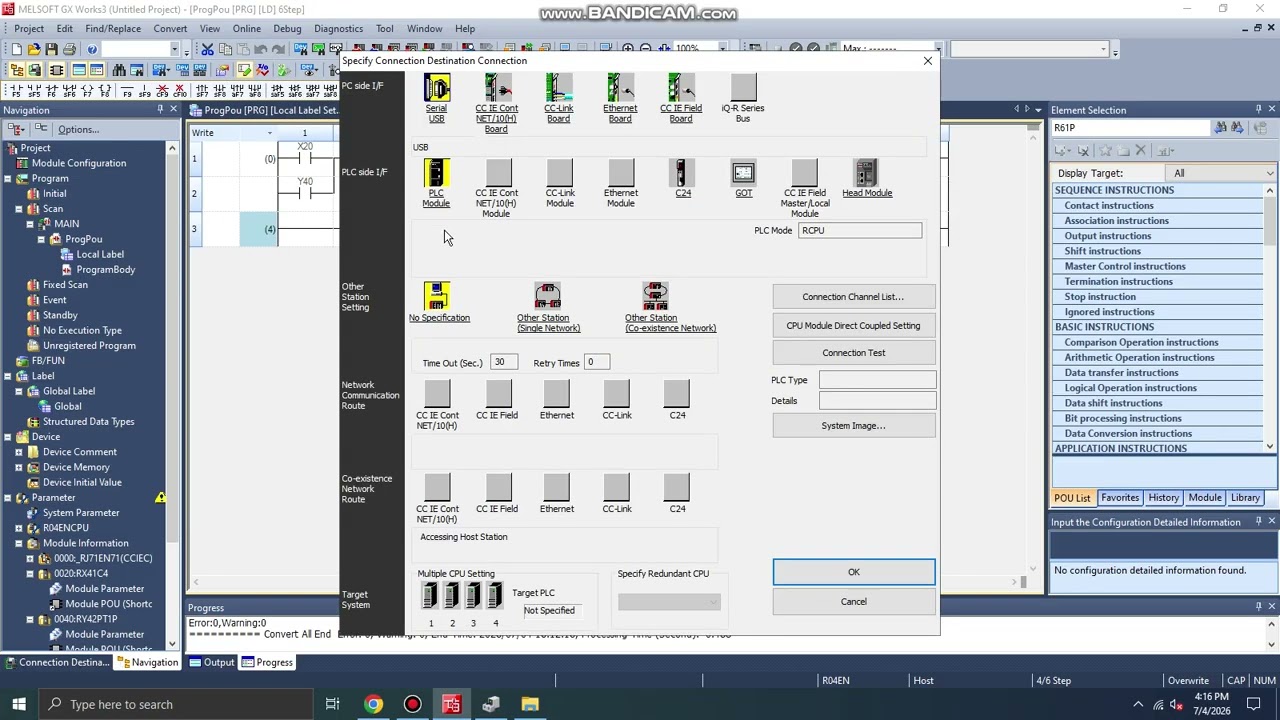Image resolution: width=1280 pixels, height=720 pixels.
Task: Select the Ethernet Board PC interface icon
Action: tap(620, 88)
